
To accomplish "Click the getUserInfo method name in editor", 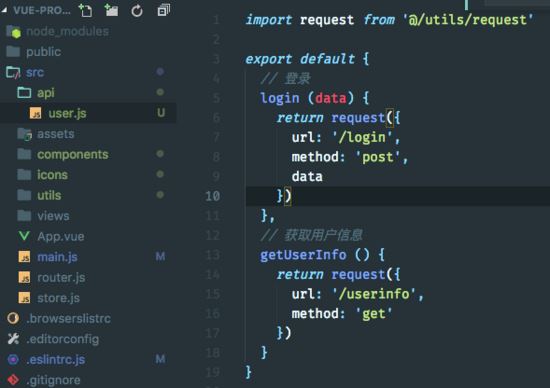I will 303,255.
